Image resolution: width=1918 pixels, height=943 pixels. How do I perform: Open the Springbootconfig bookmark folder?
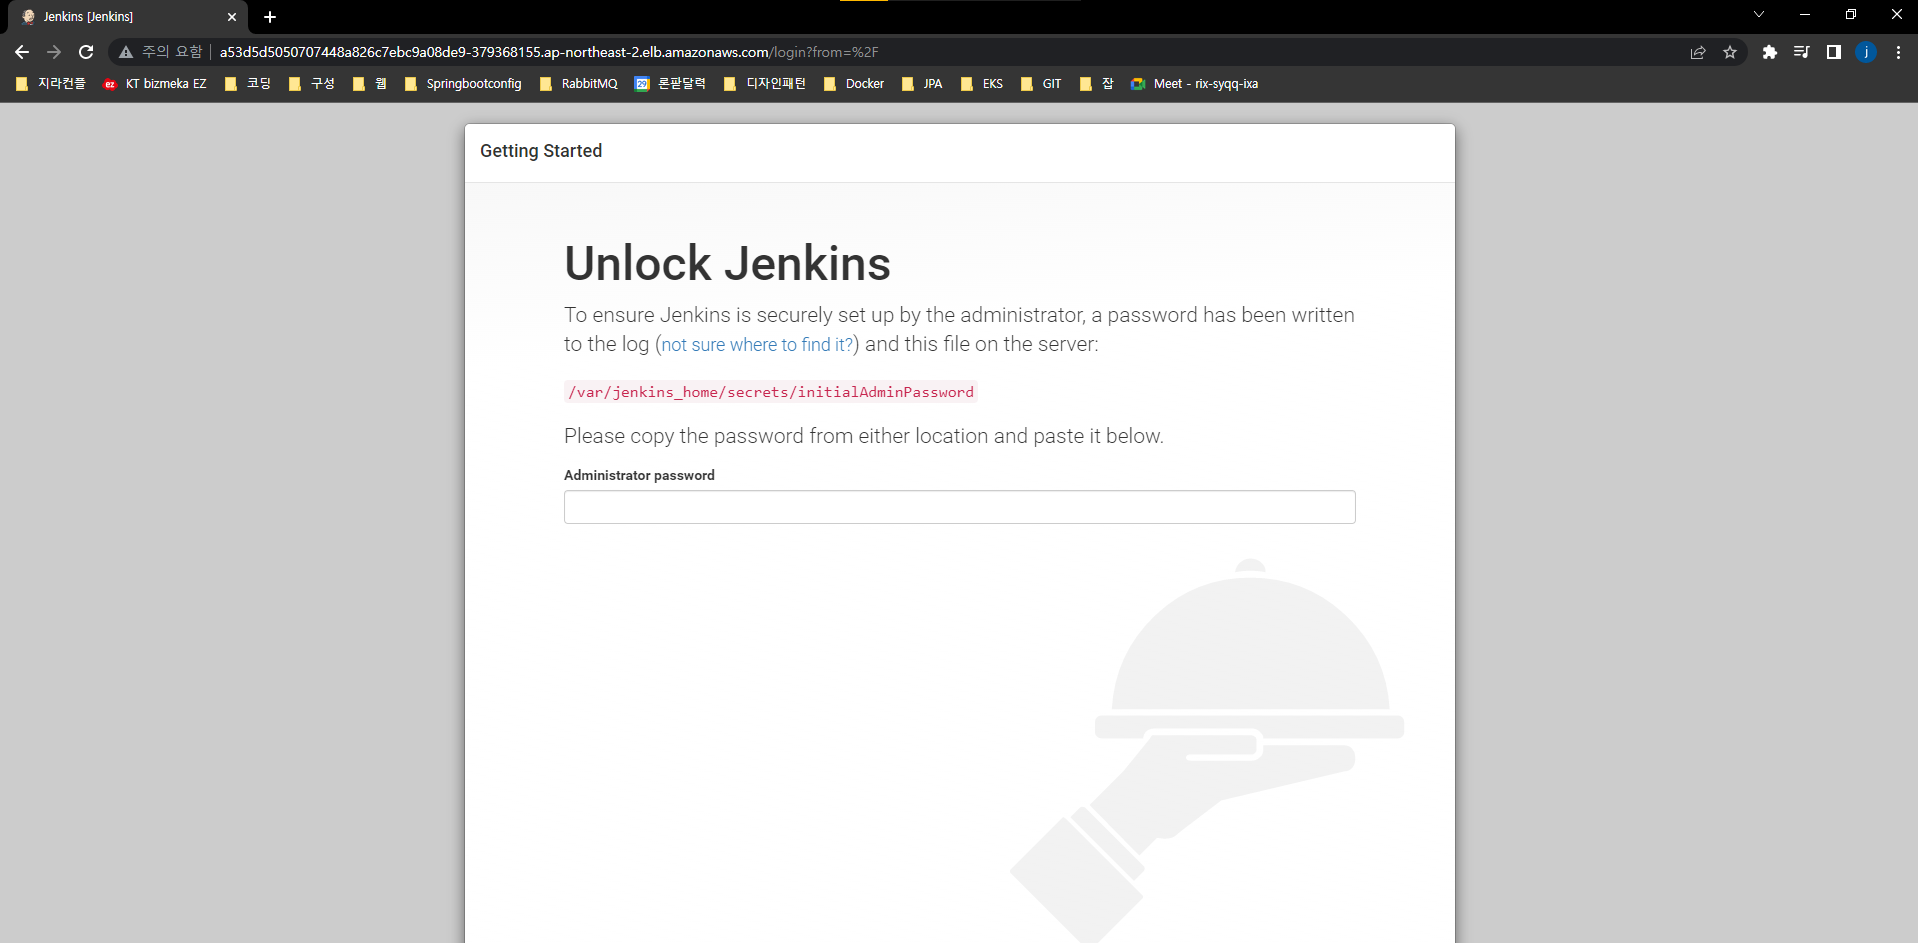463,84
